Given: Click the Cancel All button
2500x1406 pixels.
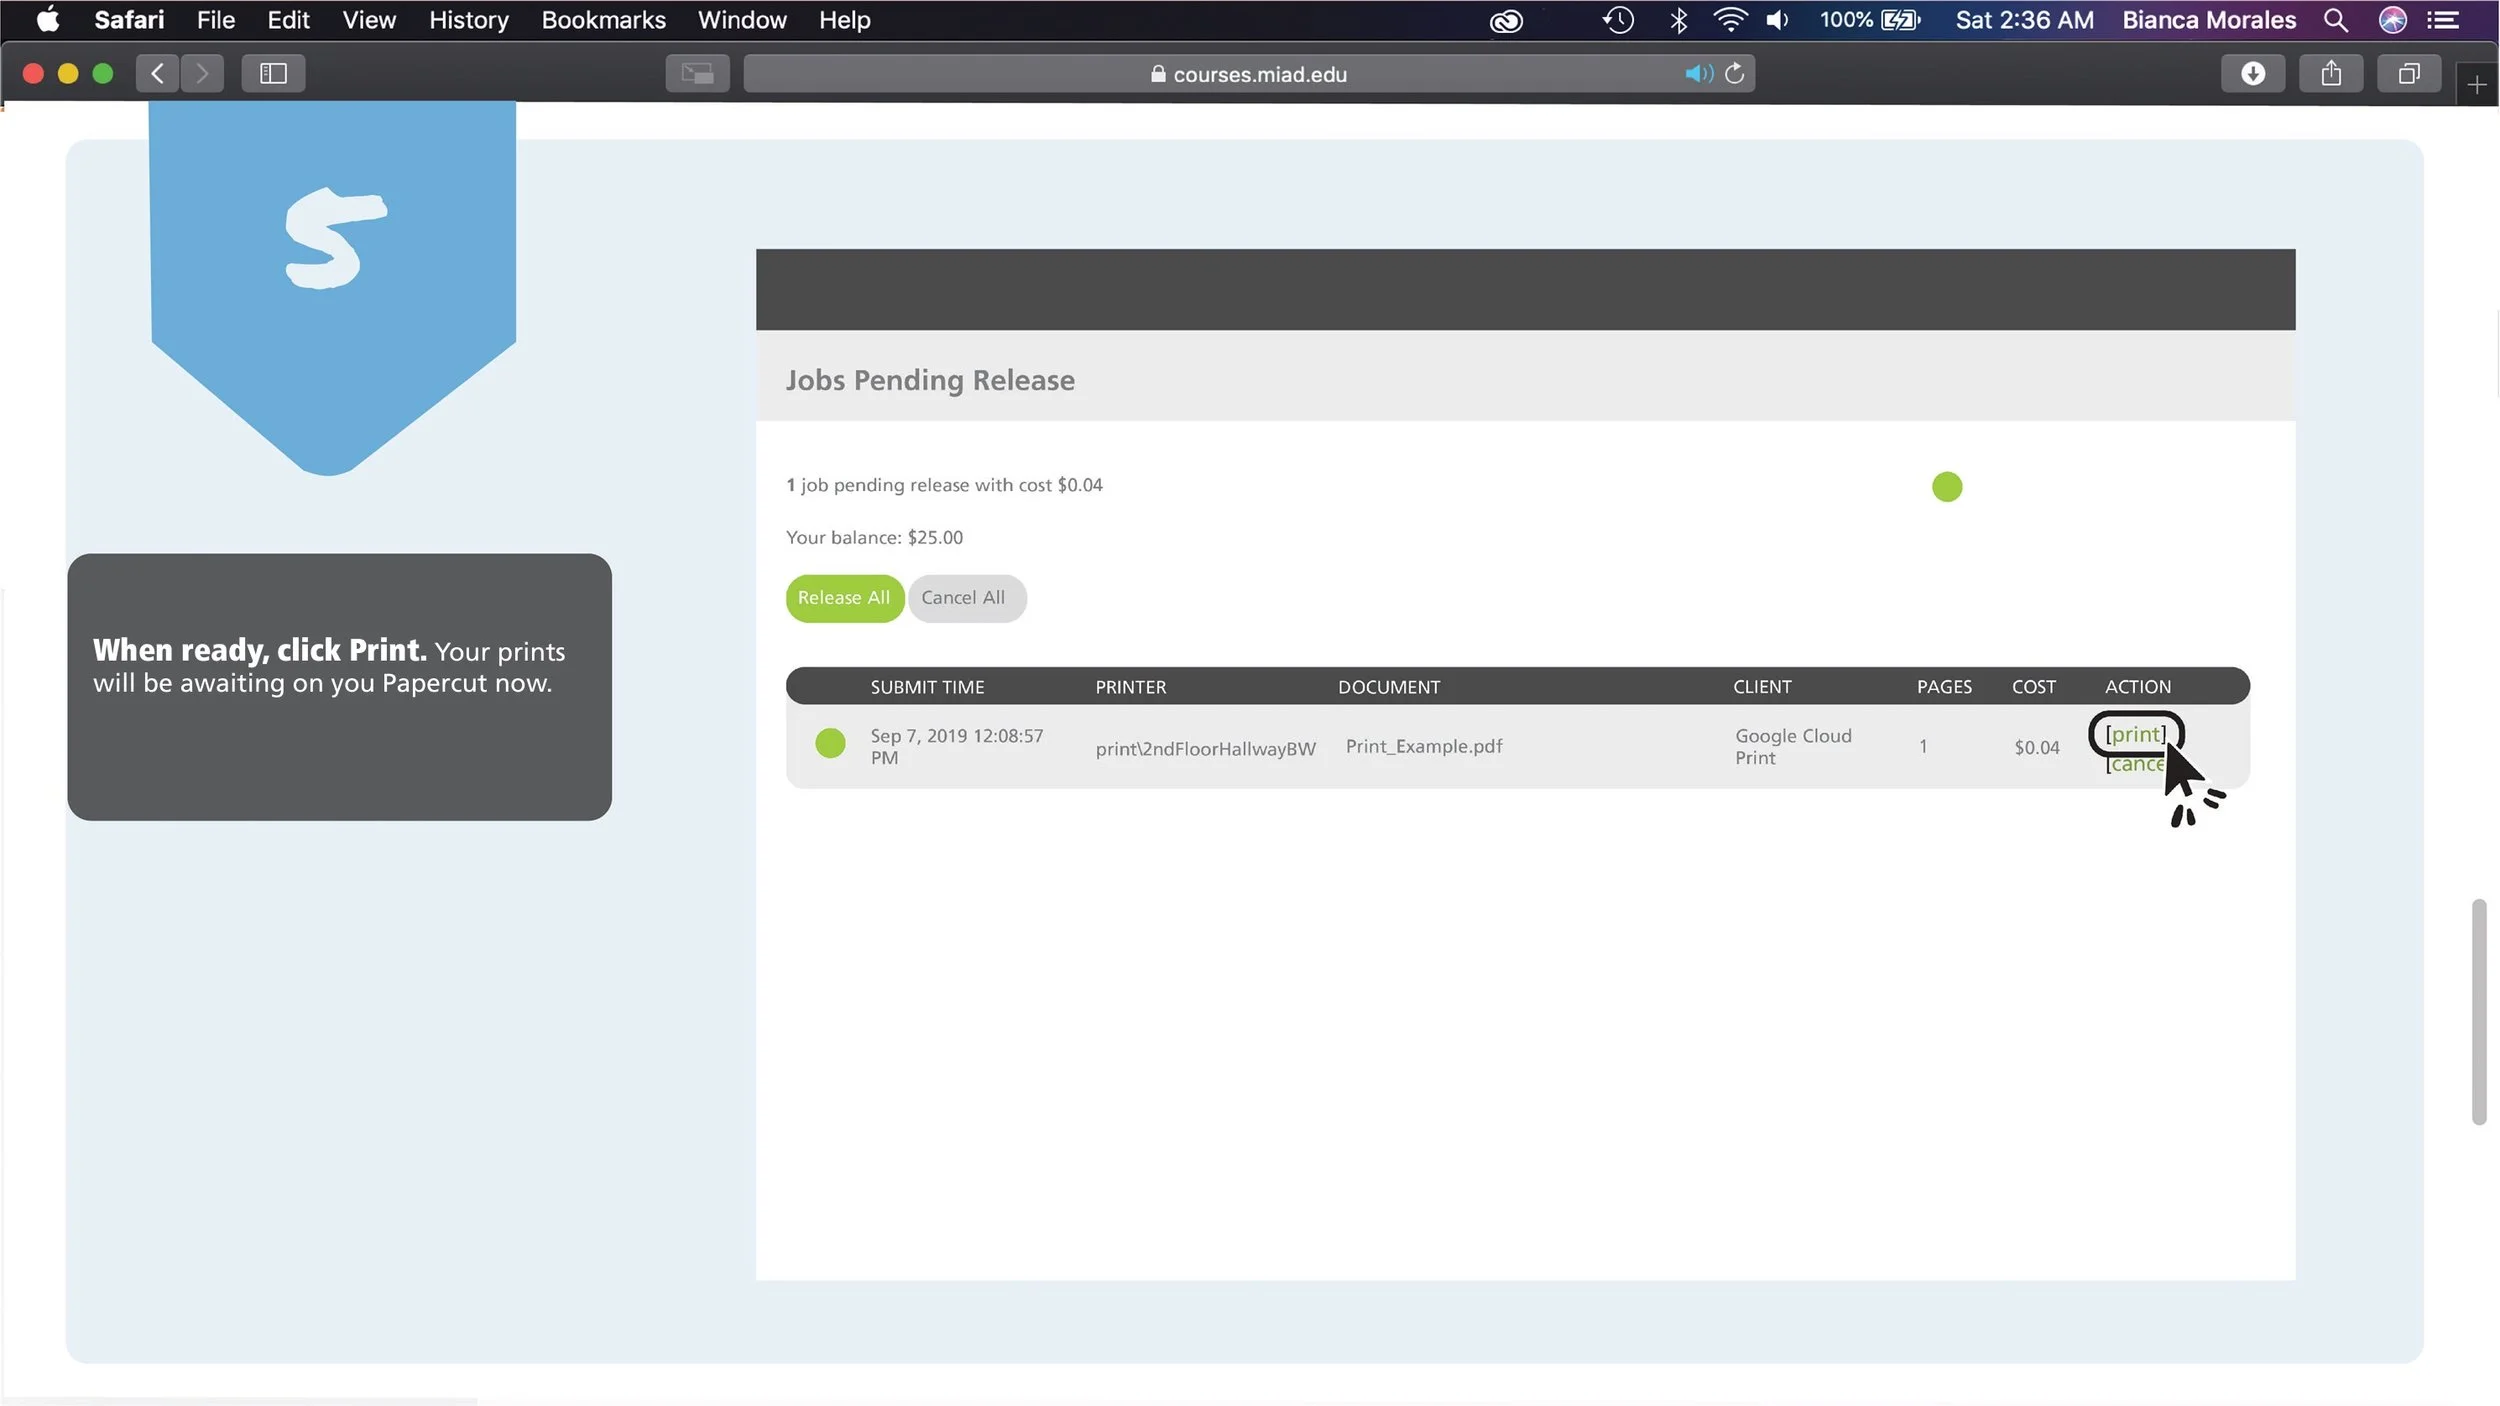Looking at the screenshot, I should coord(964,598).
